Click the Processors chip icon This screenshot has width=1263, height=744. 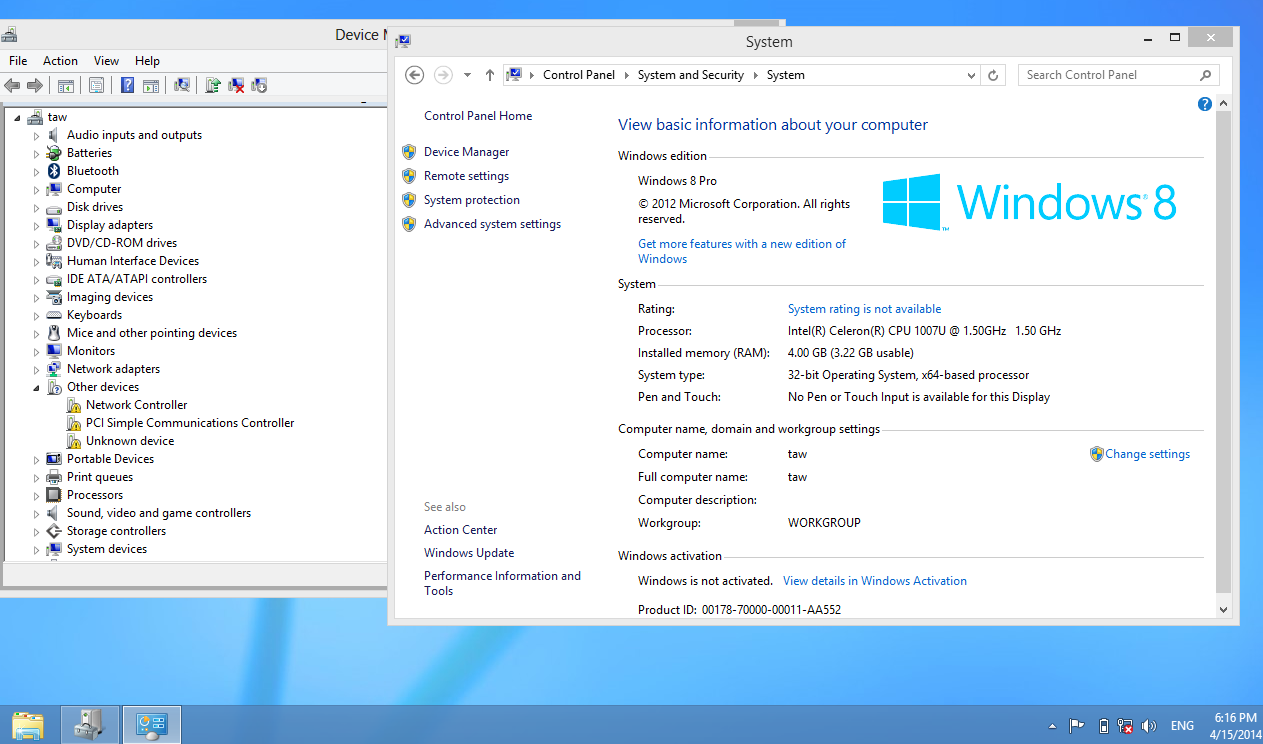[x=54, y=495]
